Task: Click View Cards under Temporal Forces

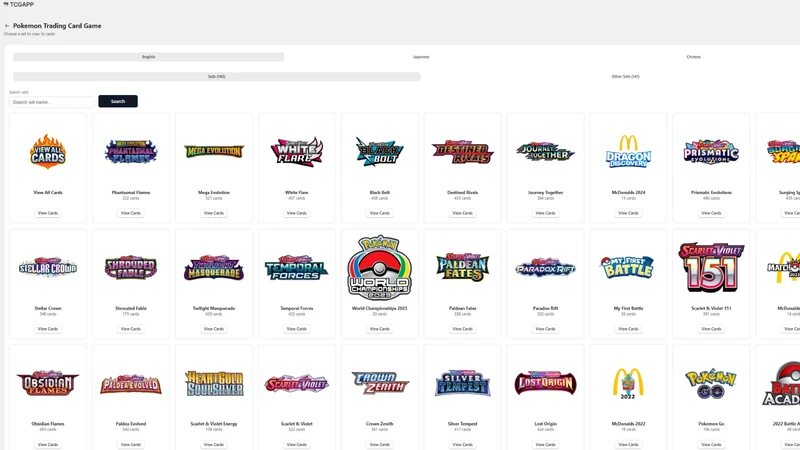Action: pyautogui.click(x=296, y=329)
